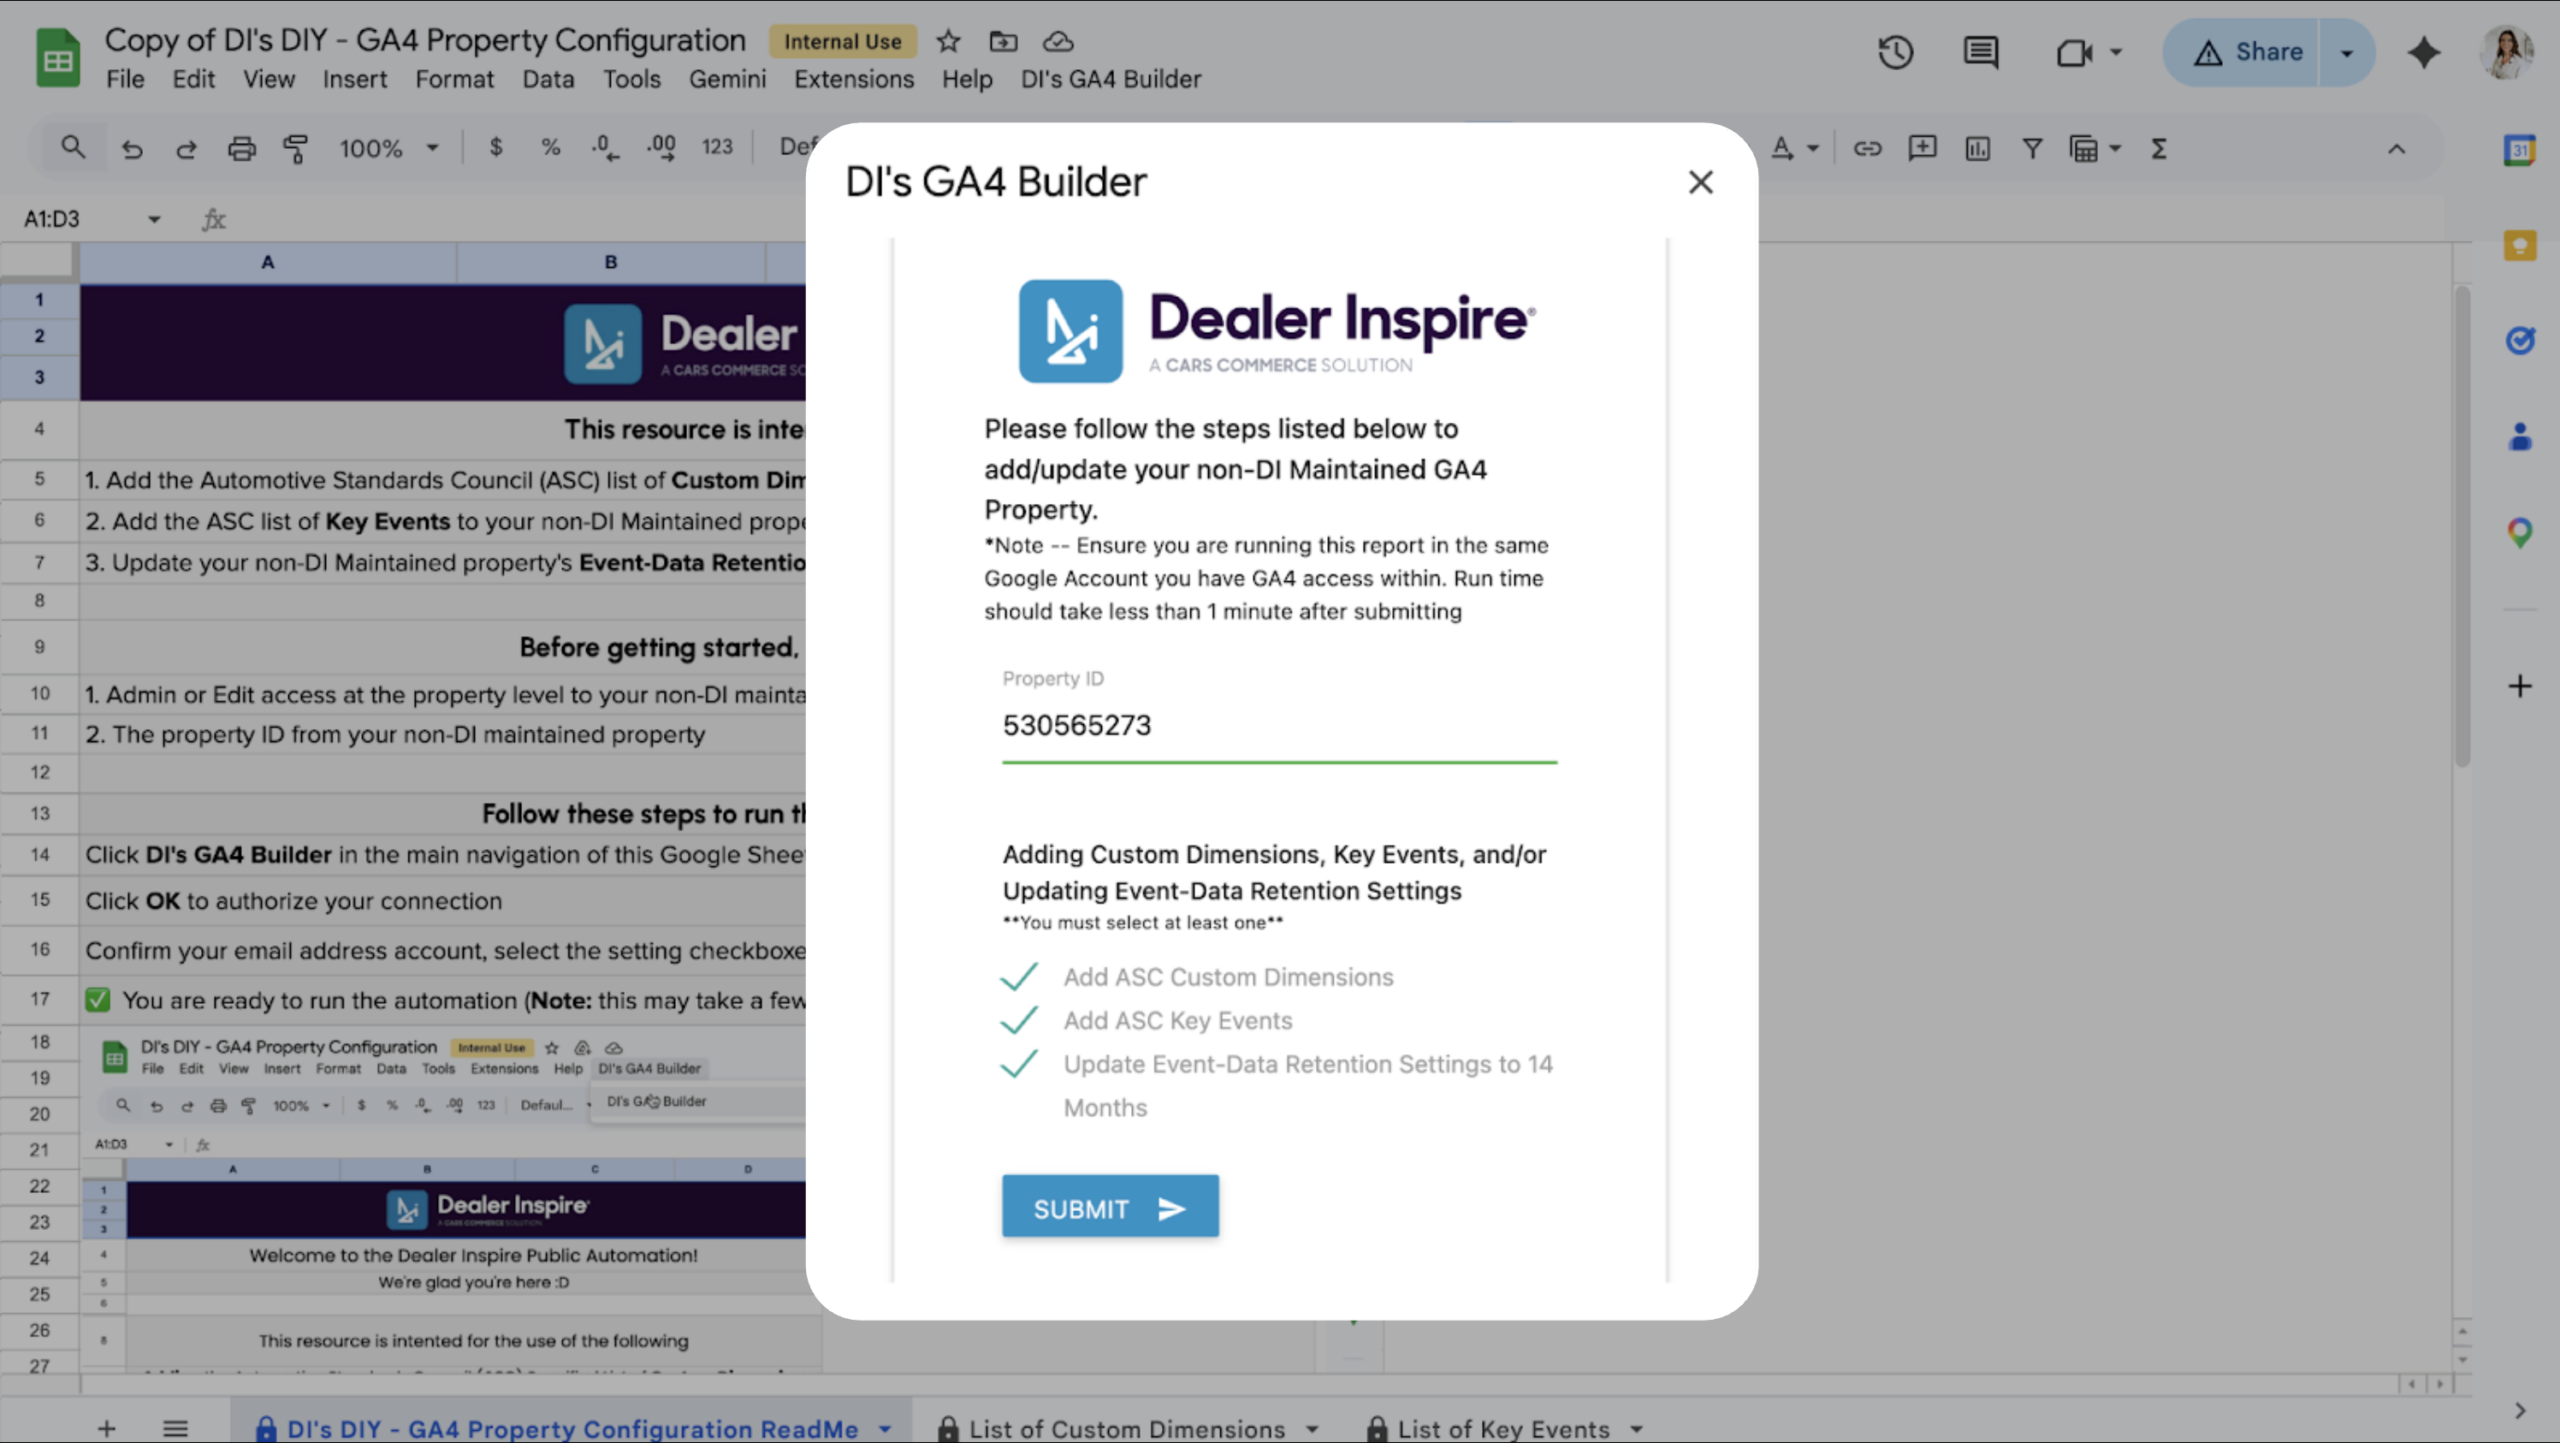Open Google Maps side panel
Viewport: 2560px width, 1443px height.
click(x=2519, y=532)
